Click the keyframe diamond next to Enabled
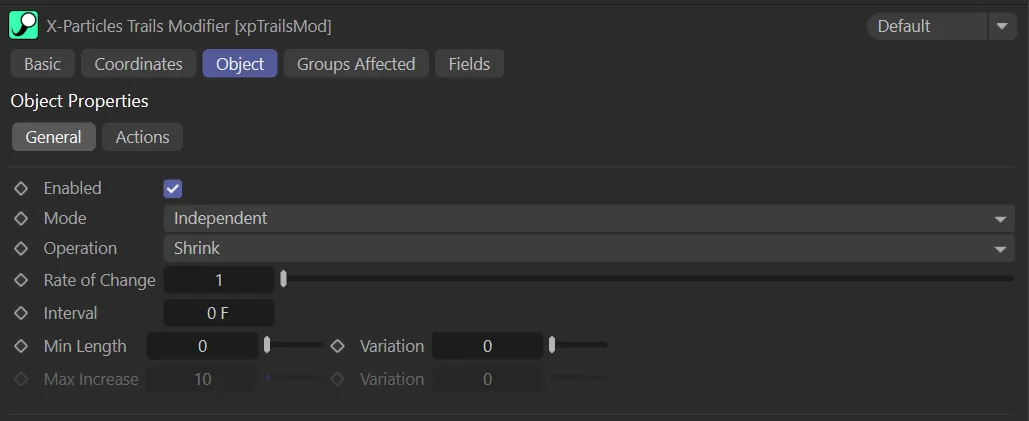The image size is (1029, 421). point(21,188)
